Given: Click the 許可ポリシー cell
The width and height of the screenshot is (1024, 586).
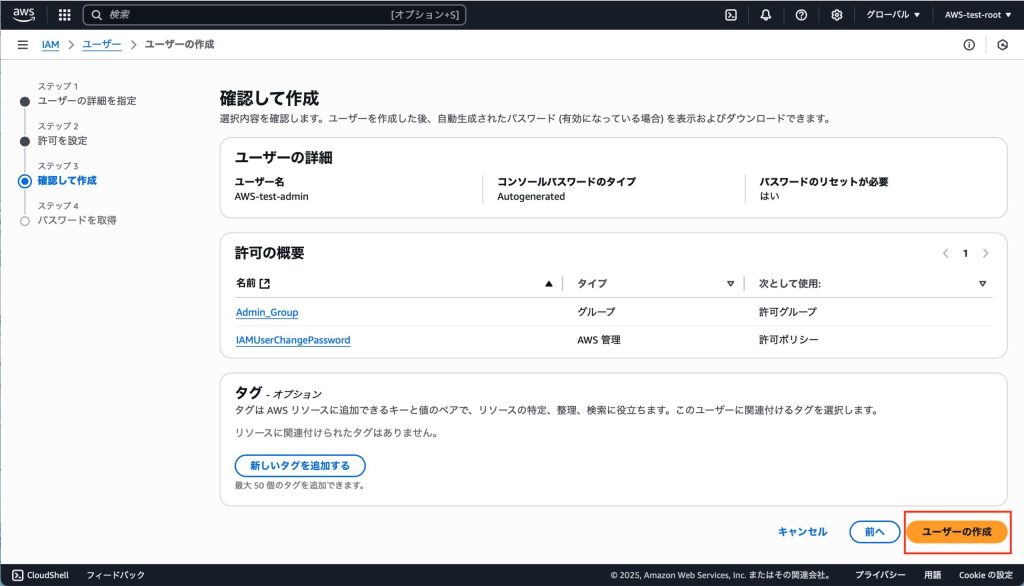Looking at the screenshot, I should (788, 340).
